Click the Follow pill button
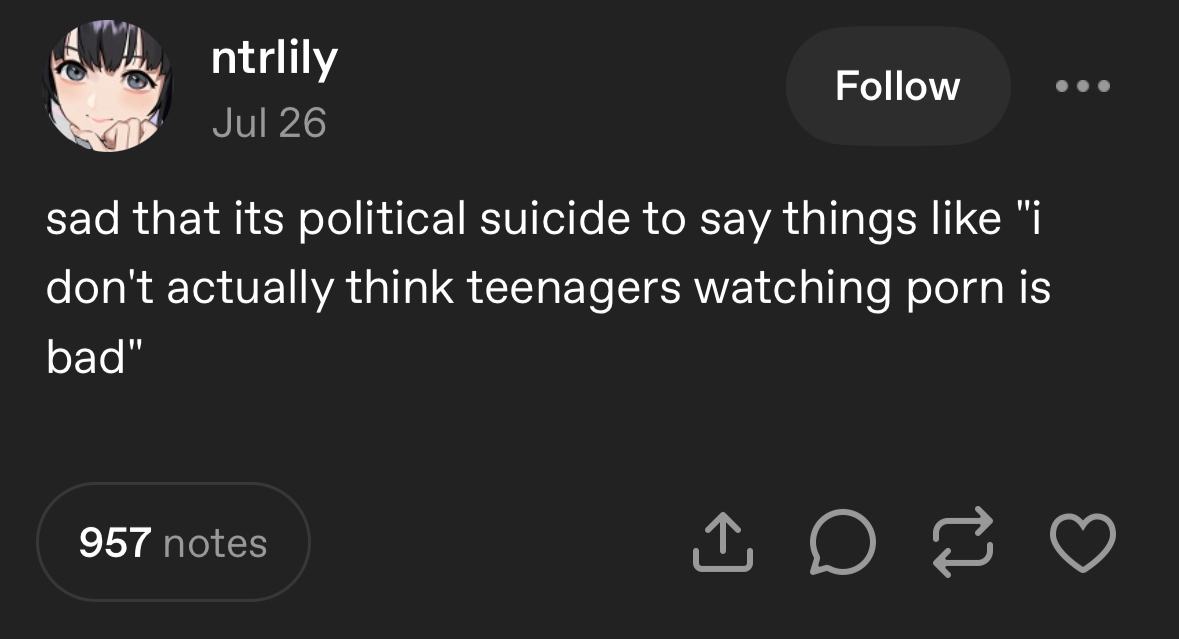This screenshot has width=1179, height=639. tap(898, 86)
